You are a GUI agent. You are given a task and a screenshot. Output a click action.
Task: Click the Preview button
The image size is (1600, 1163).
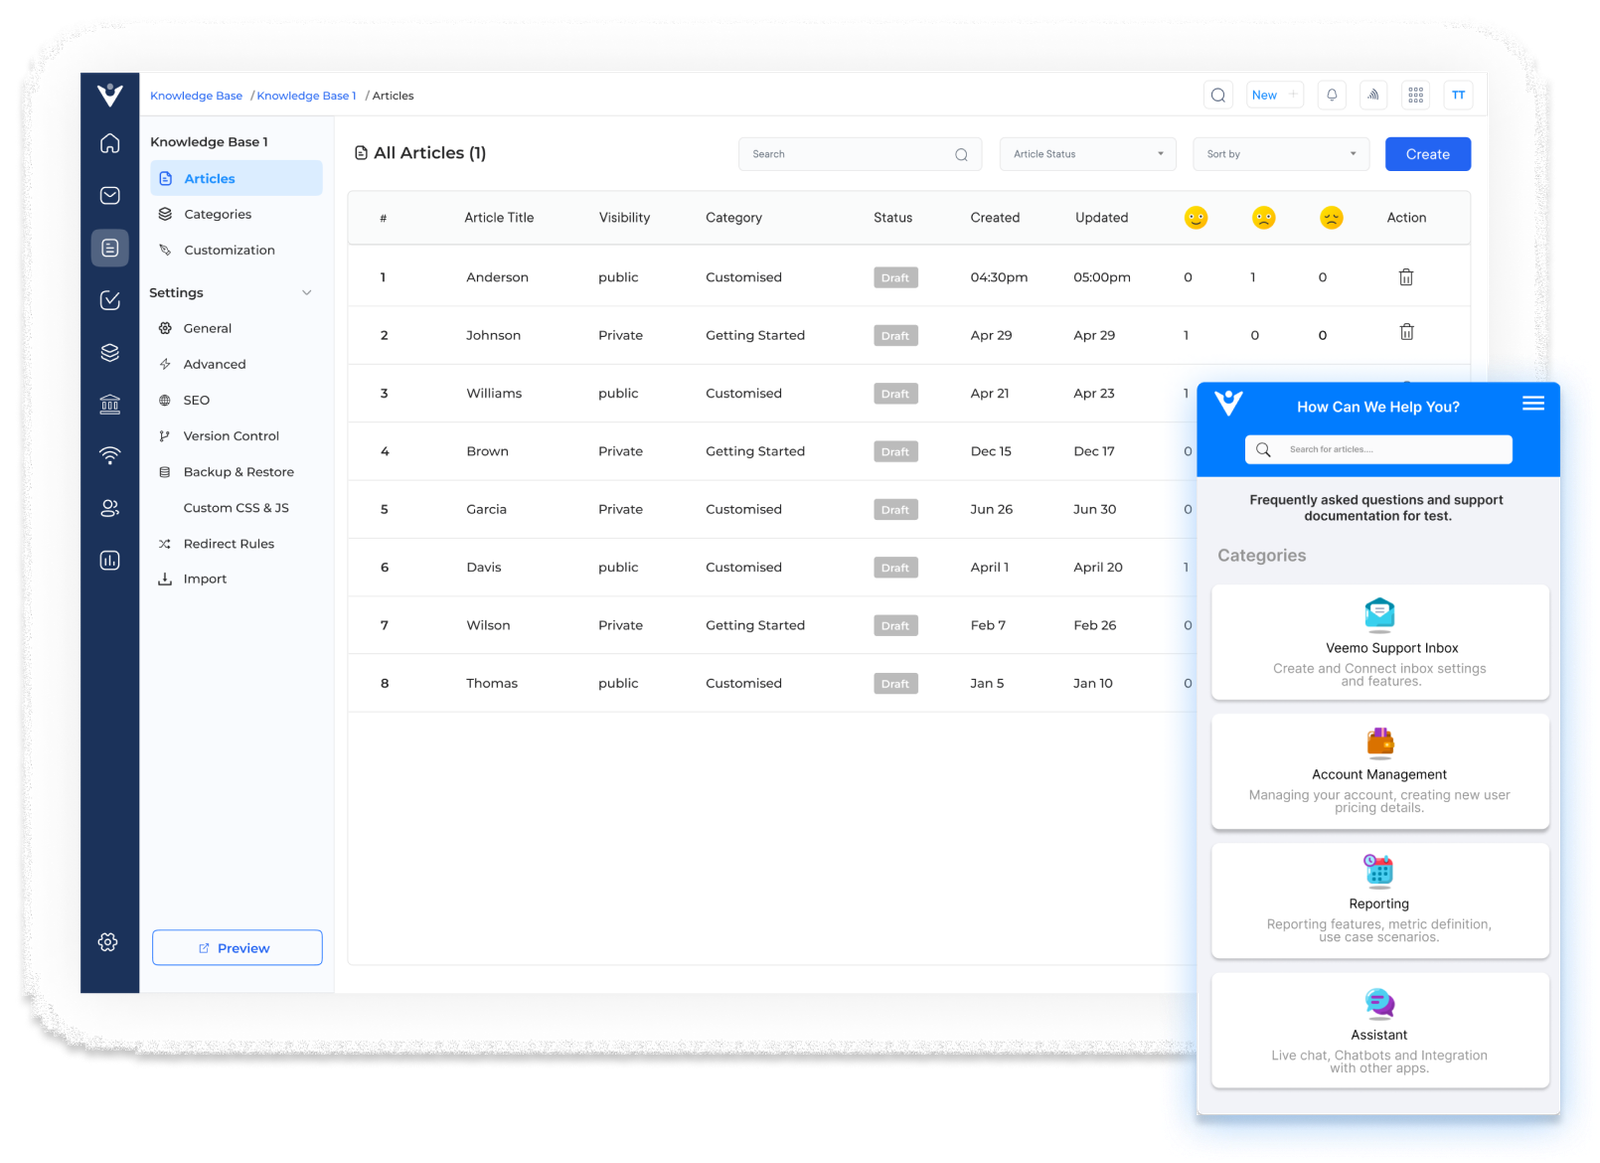tap(236, 947)
